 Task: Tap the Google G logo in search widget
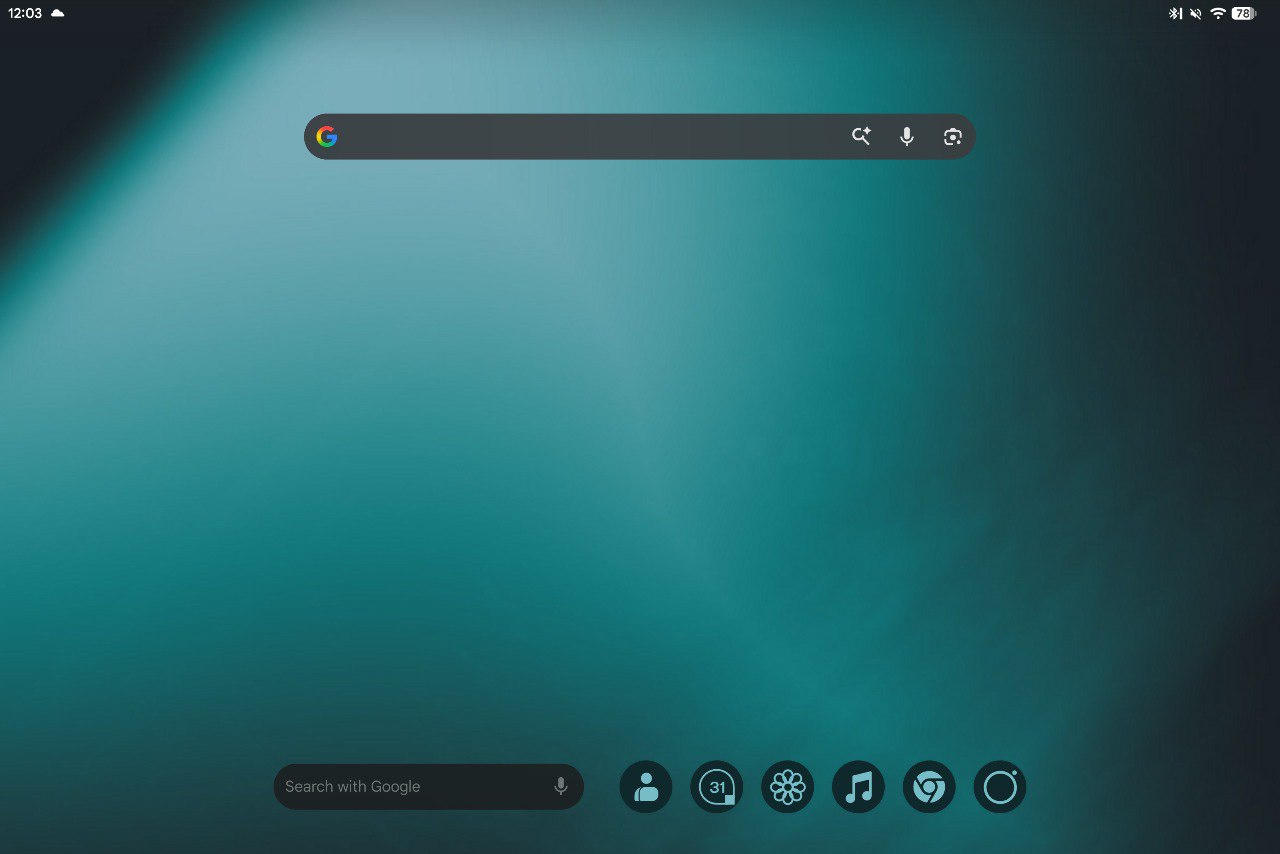pos(327,136)
